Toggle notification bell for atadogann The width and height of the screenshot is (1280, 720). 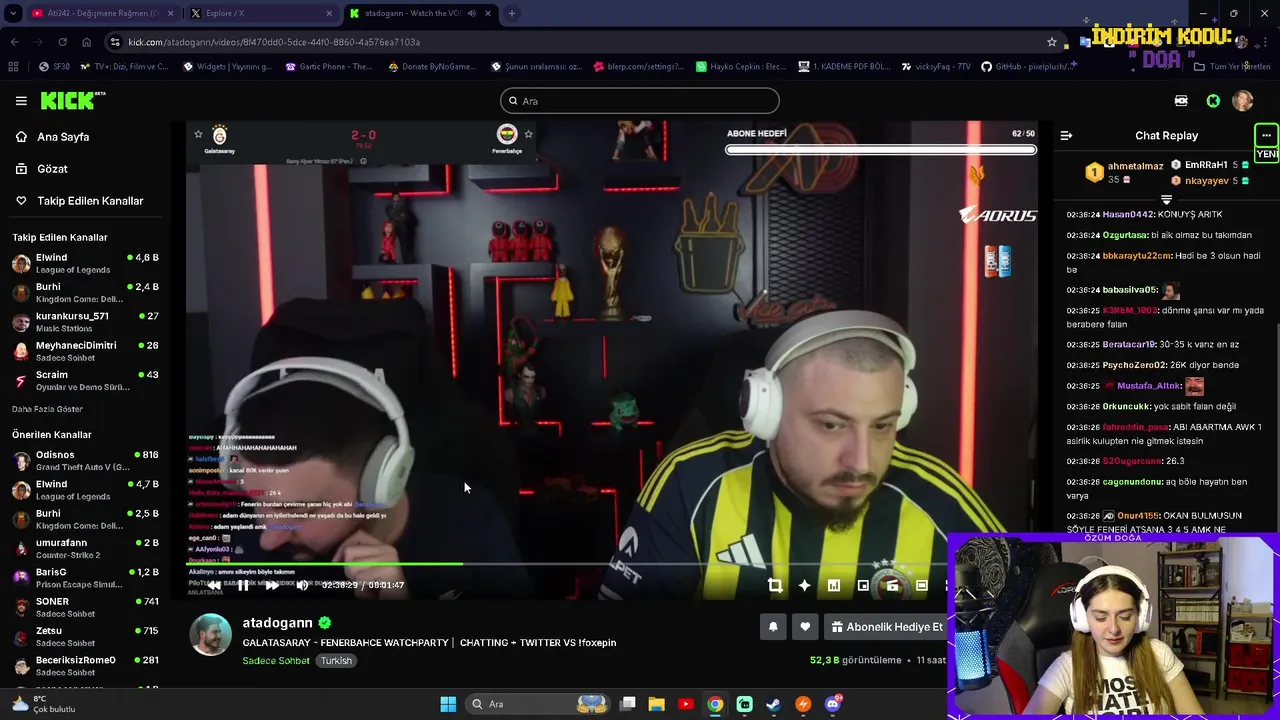(773, 627)
